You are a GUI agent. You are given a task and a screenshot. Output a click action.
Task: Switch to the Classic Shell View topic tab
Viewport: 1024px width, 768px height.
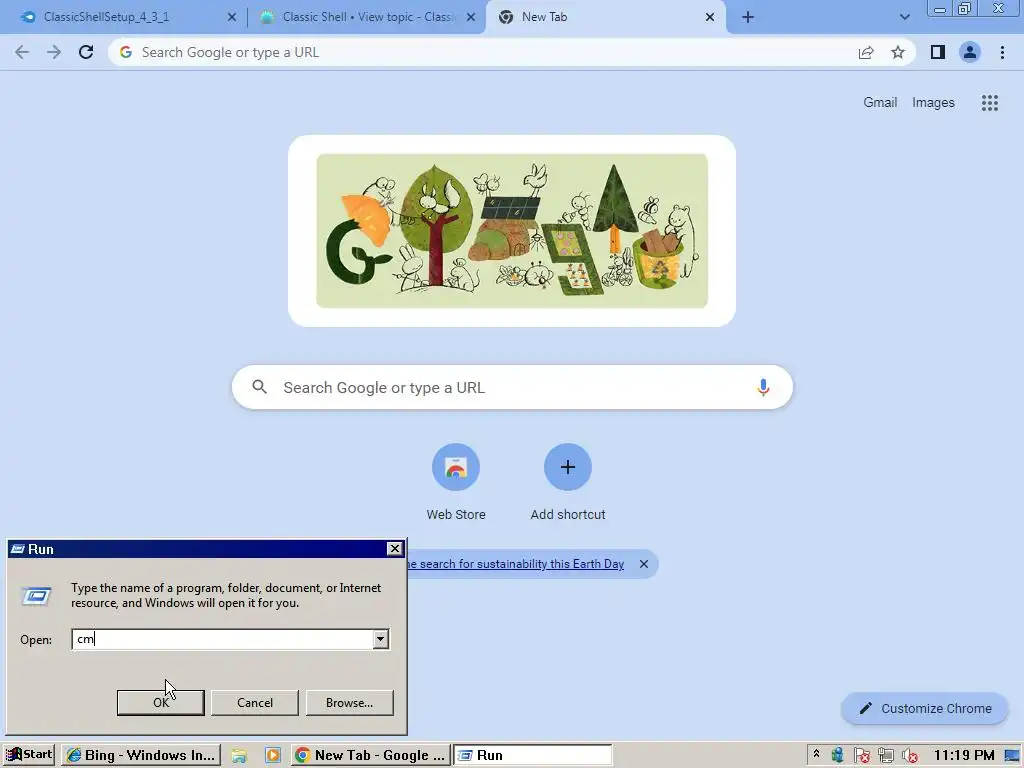coord(366,17)
